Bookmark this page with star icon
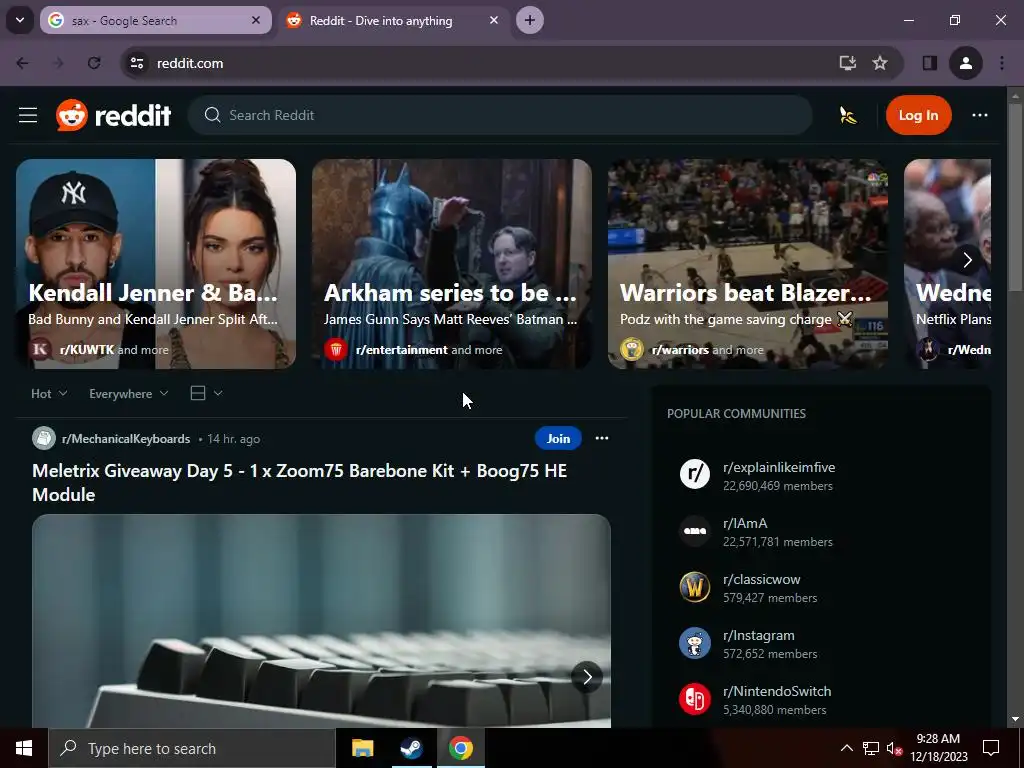The width and height of the screenshot is (1024, 768). point(880,63)
